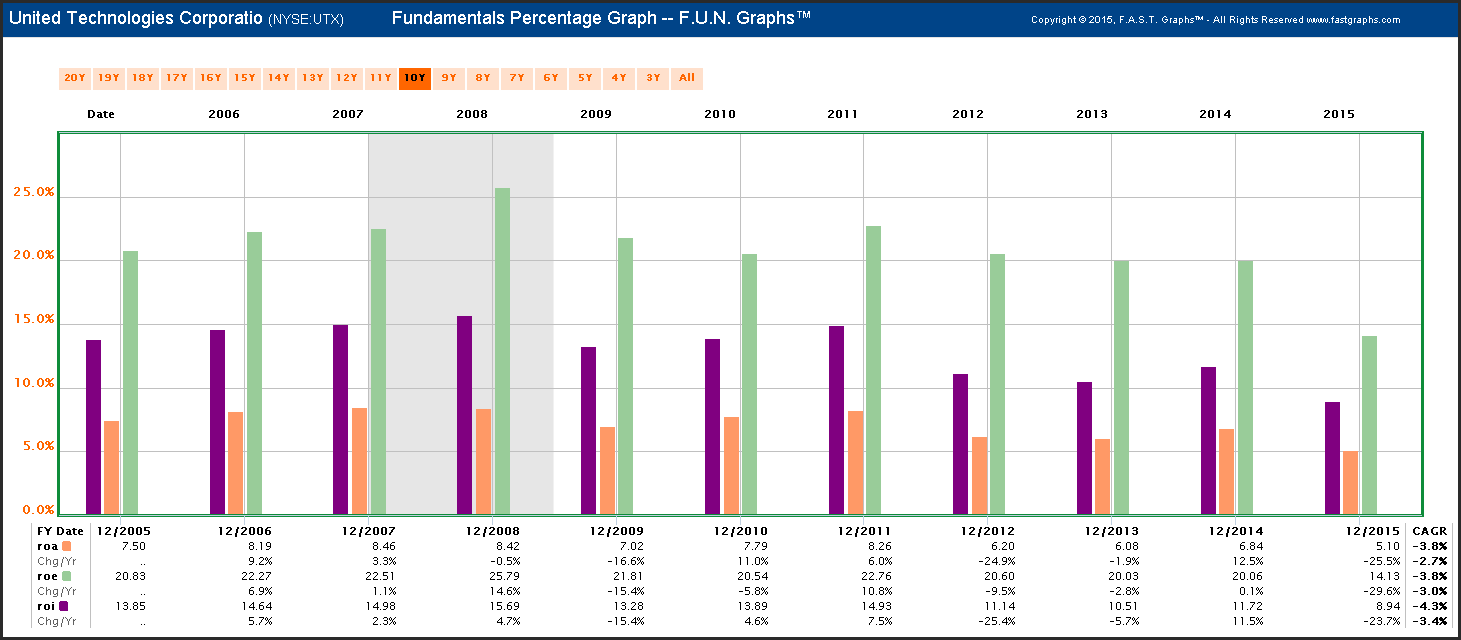Click the 12/2015 FY date cell
1461x640 pixels.
pos(1369,530)
